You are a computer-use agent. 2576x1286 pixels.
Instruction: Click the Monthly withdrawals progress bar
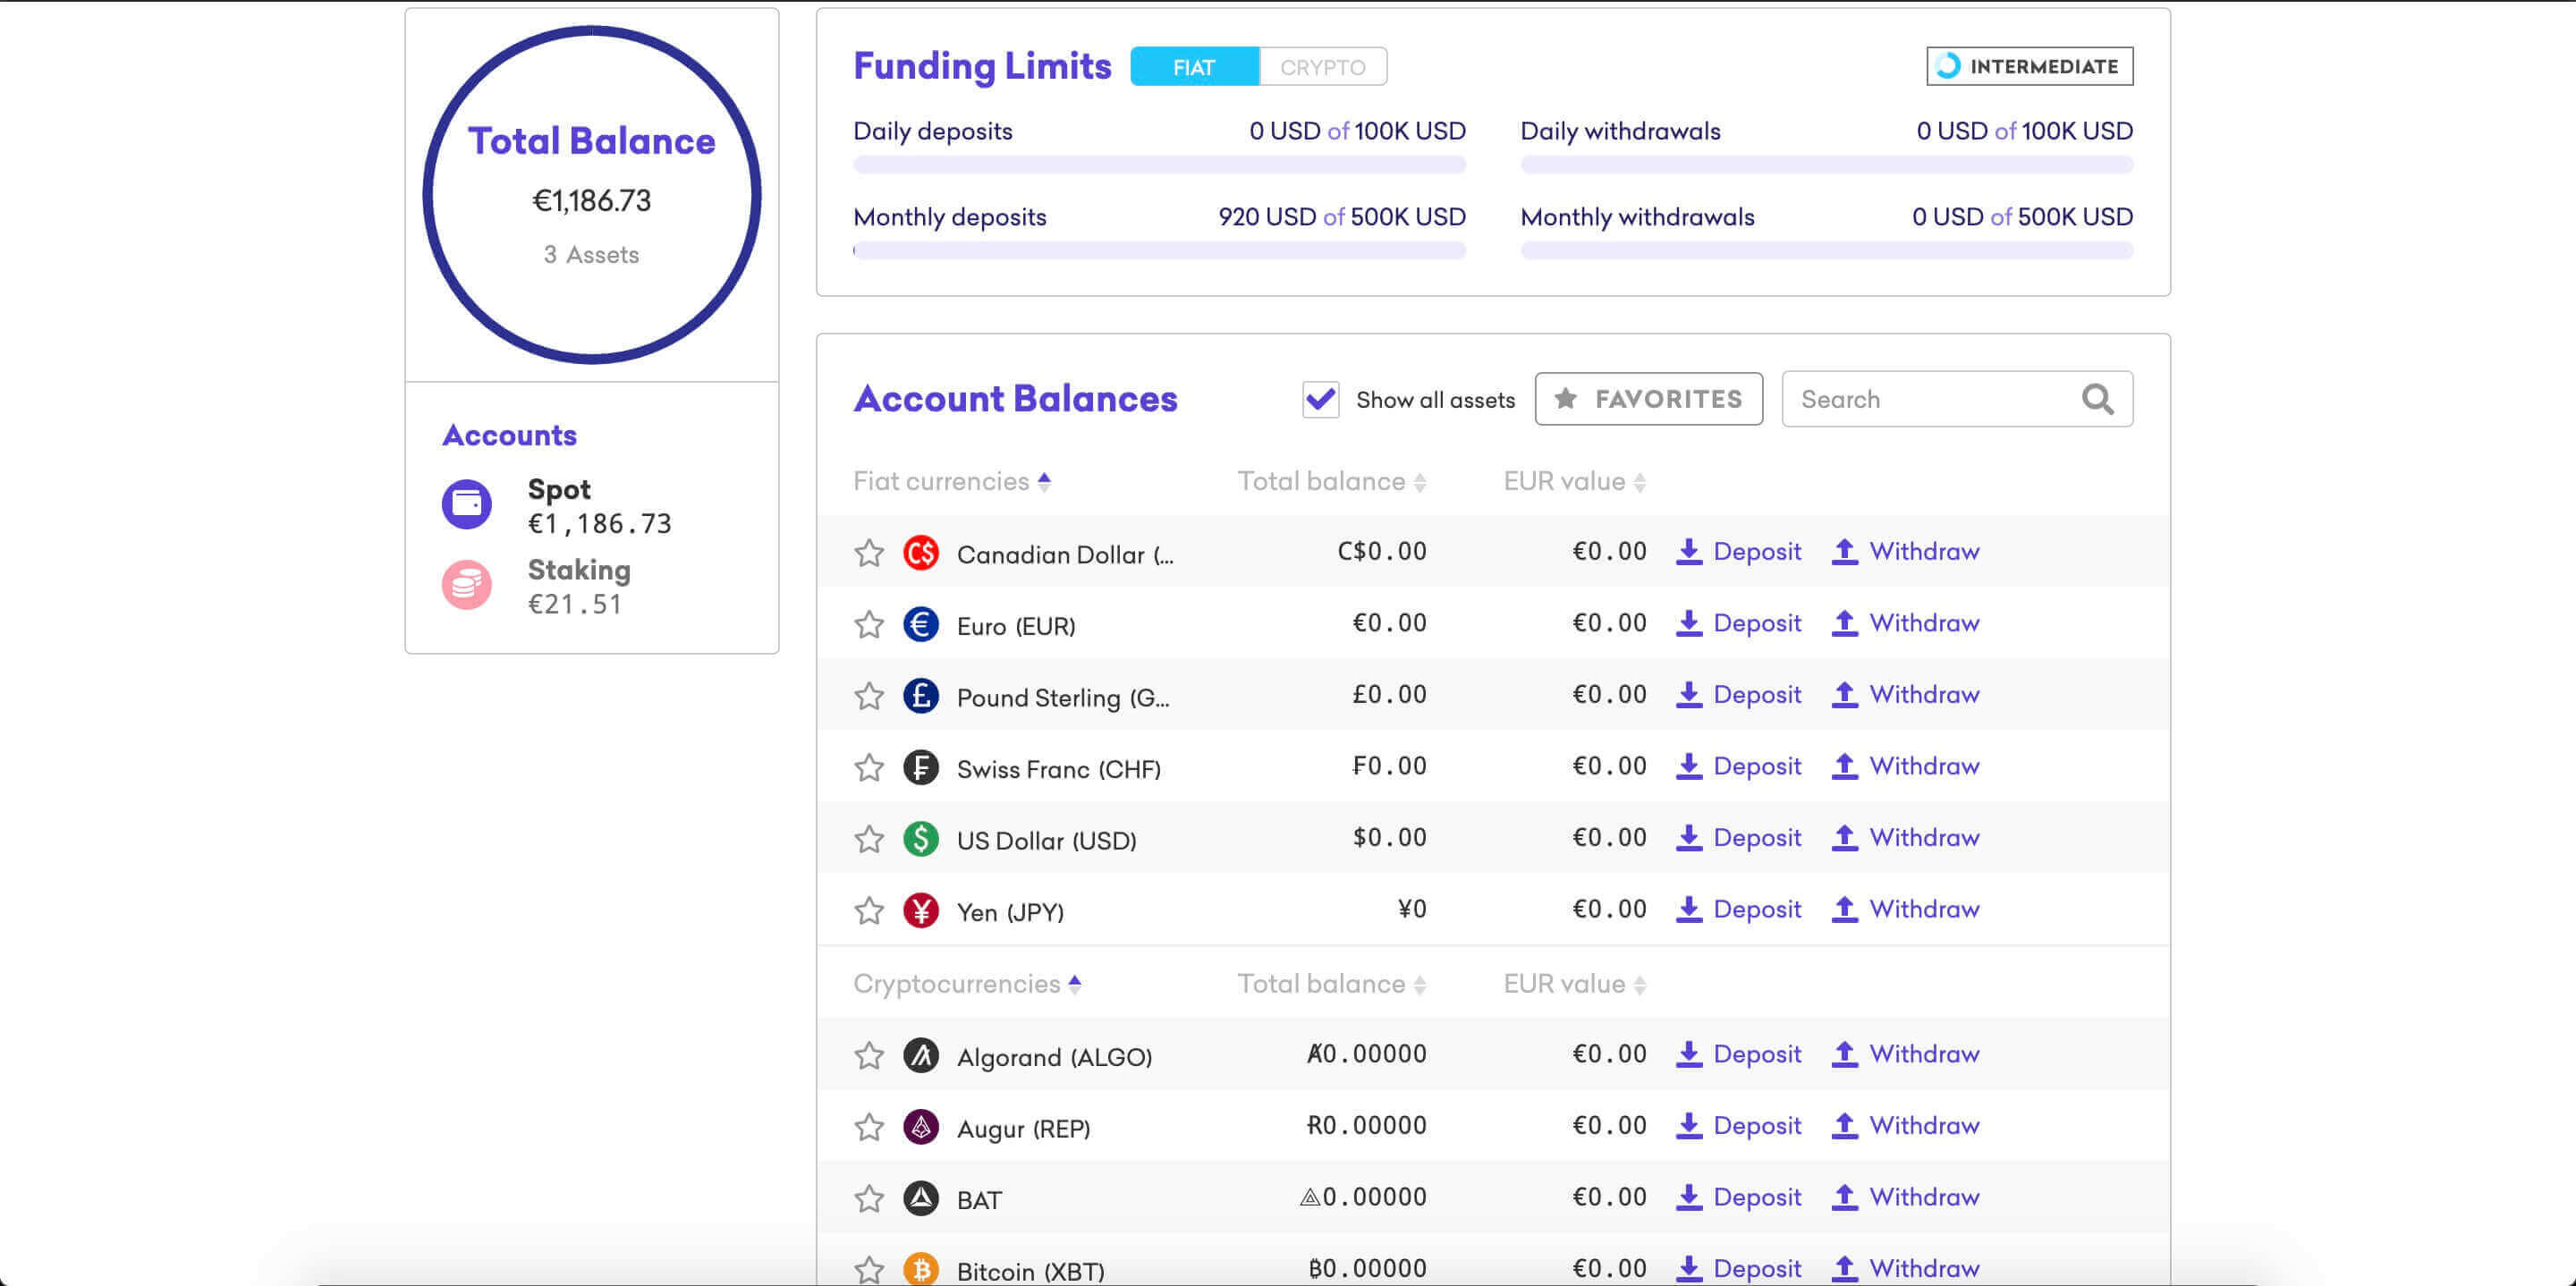click(x=1826, y=251)
